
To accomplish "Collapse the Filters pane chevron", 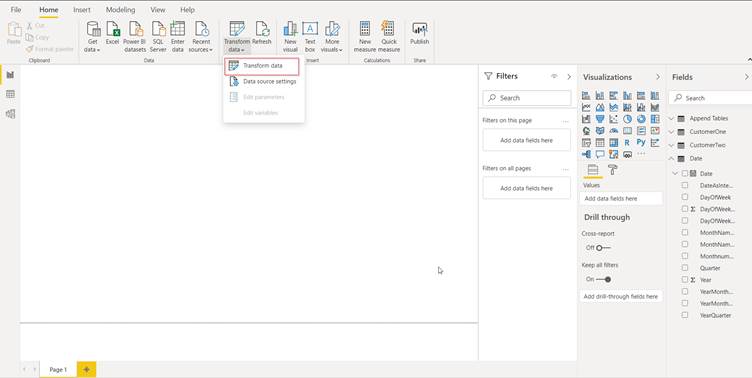I will click(x=569, y=76).
